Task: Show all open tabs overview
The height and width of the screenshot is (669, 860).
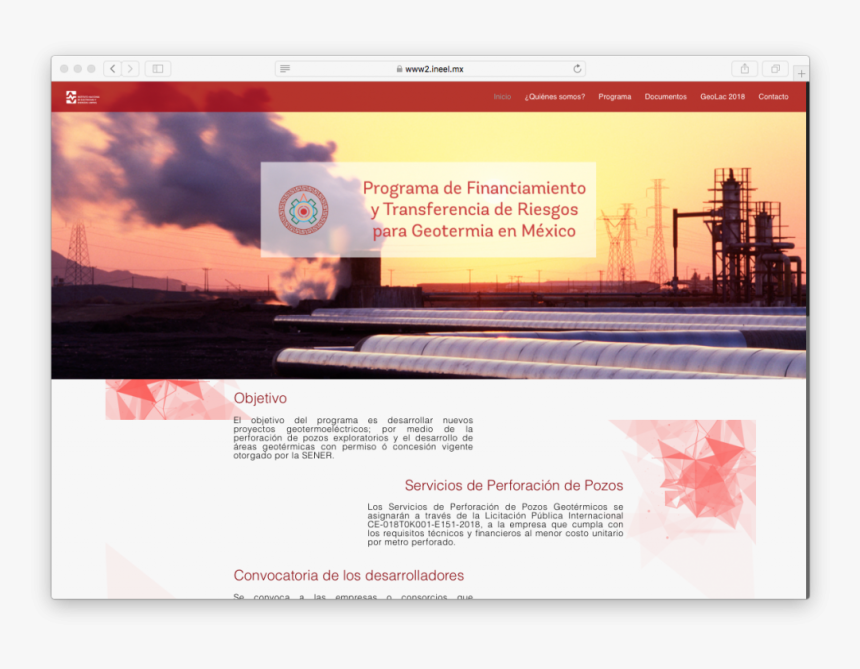Action: [x=775, y=69]
